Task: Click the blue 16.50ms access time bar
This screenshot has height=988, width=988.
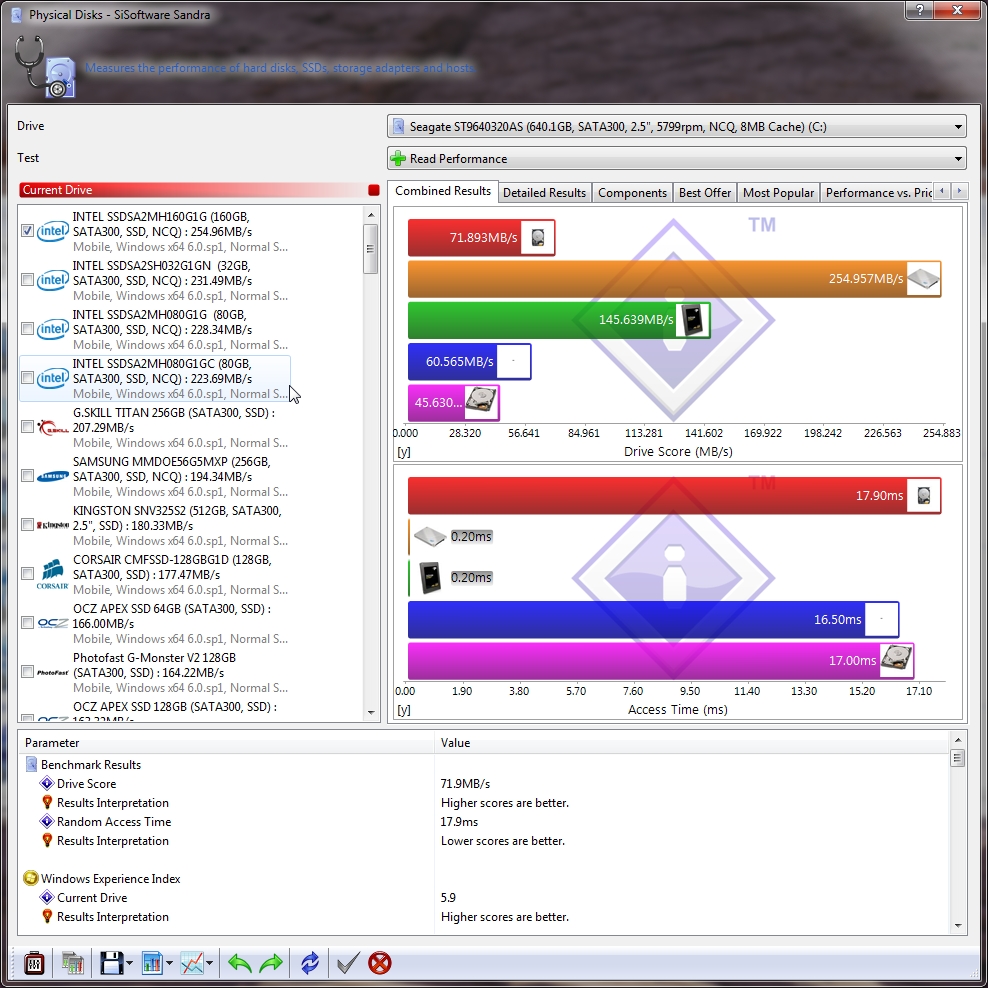Action: 653,619
